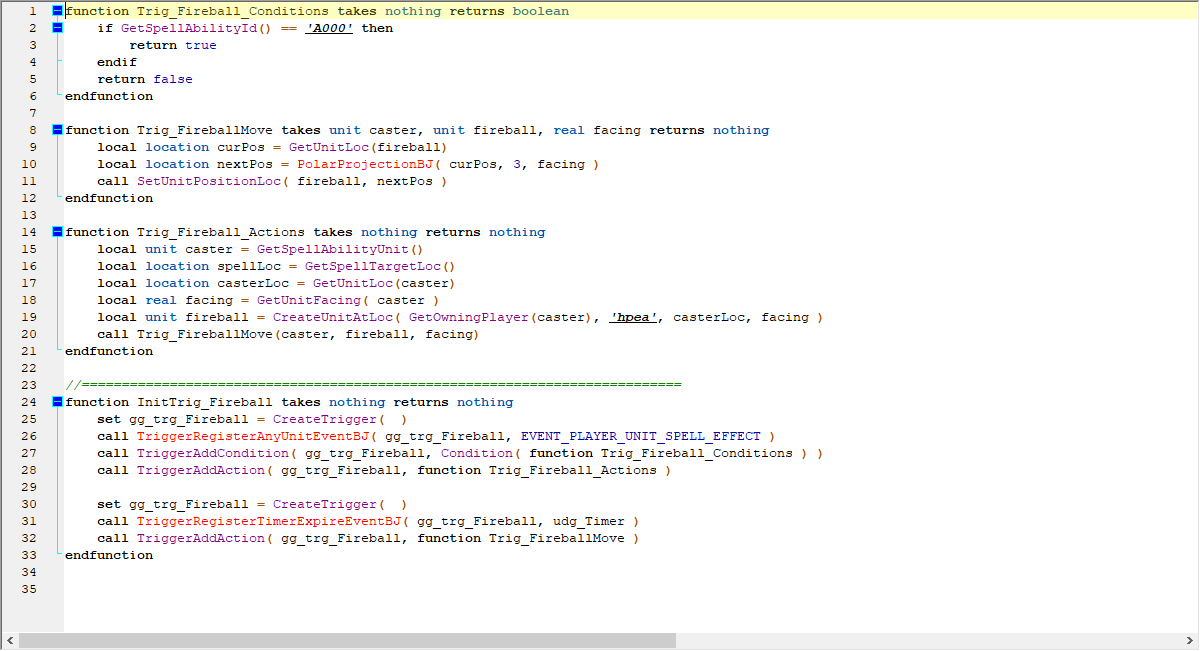Viewport: 1200px width, 651px height.
Task: Click the 'hpea' unit ID literal
Action: [x=633, y=317]
